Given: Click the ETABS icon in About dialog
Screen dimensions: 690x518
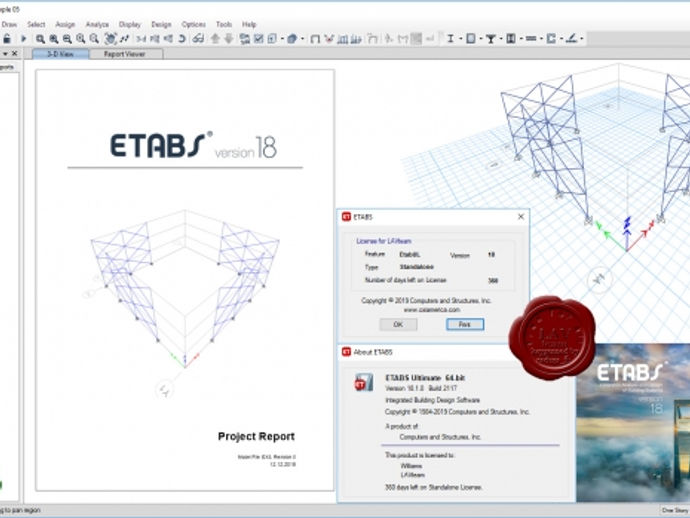Looking at the screenshot, I should 363,383.
